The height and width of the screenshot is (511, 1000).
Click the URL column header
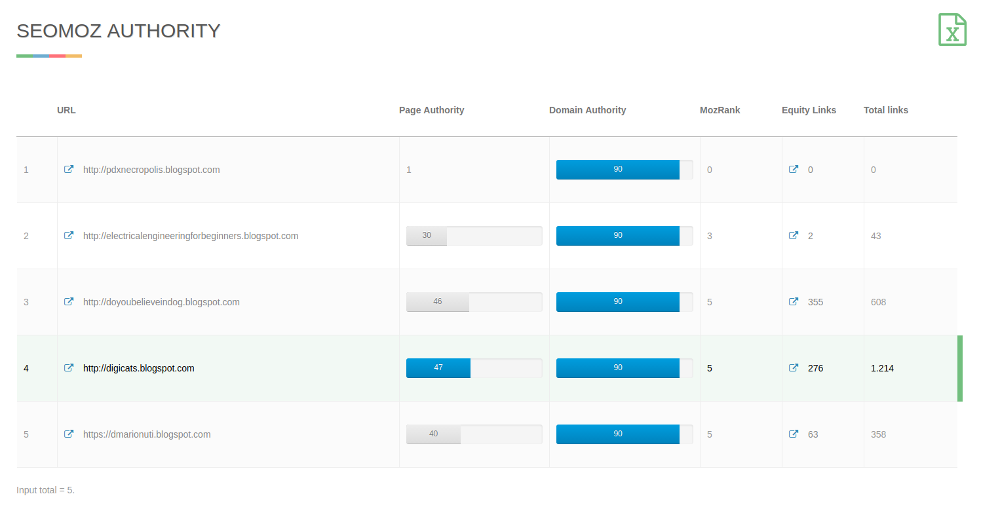[x=66, y=110]
